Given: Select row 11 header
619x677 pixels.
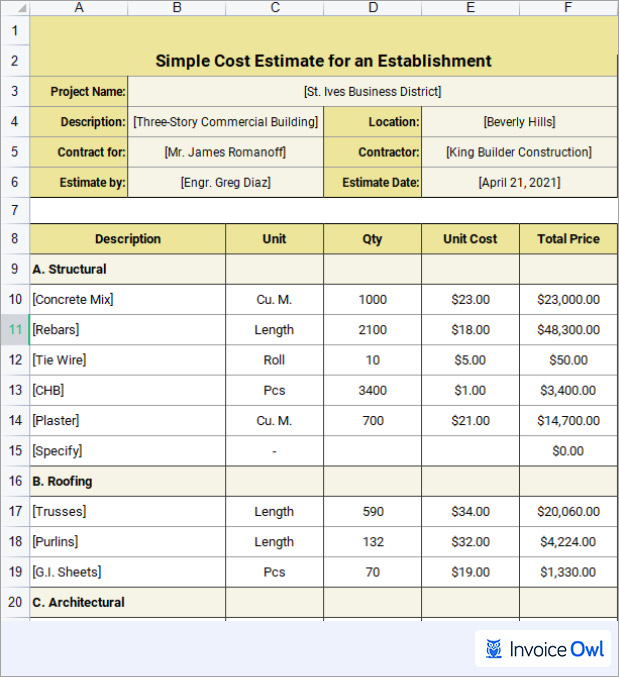Looking at the screenshot, I should tap(15, 329).
